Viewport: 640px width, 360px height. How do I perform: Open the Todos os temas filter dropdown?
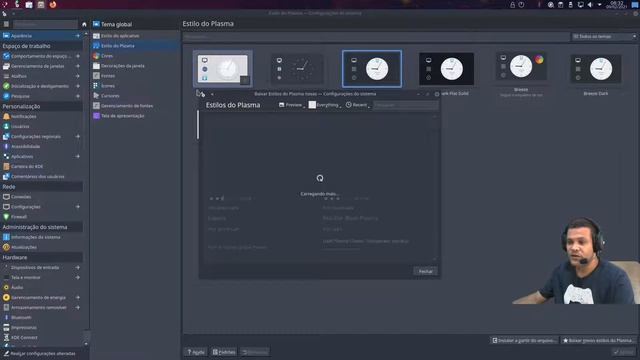tap(604, 37)
